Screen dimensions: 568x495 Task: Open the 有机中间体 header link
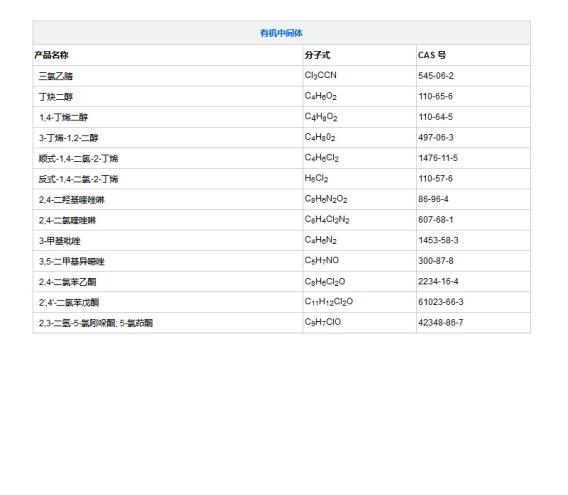[x=281, y=33]
